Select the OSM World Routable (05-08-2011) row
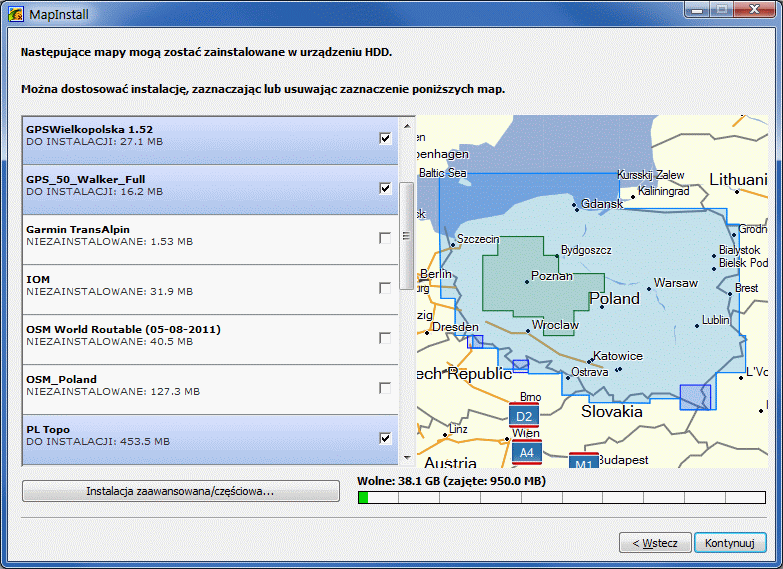Viewport: 783px width, 569px height. [x=210, y=340]
